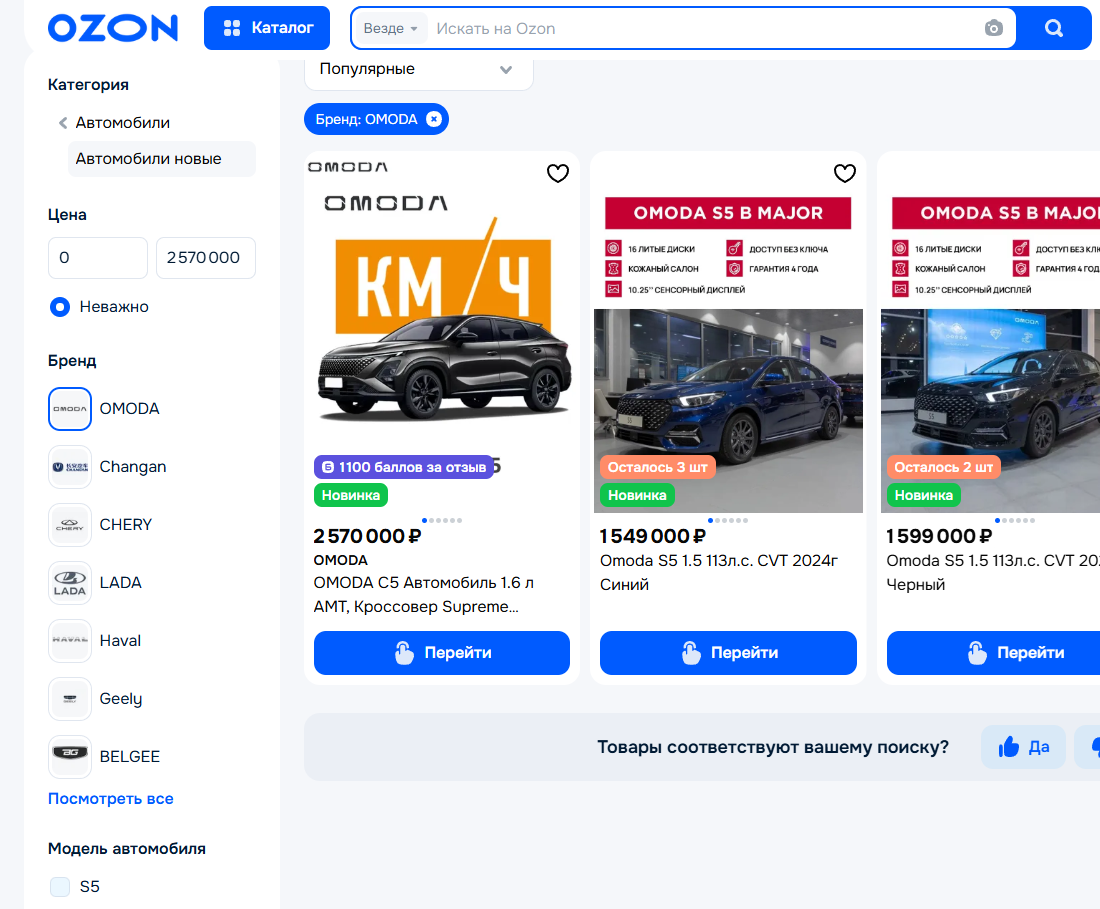Add blue Omoda S5 to favorites heart
This screenshot has width=1100, height=909.
pos(845,173)
